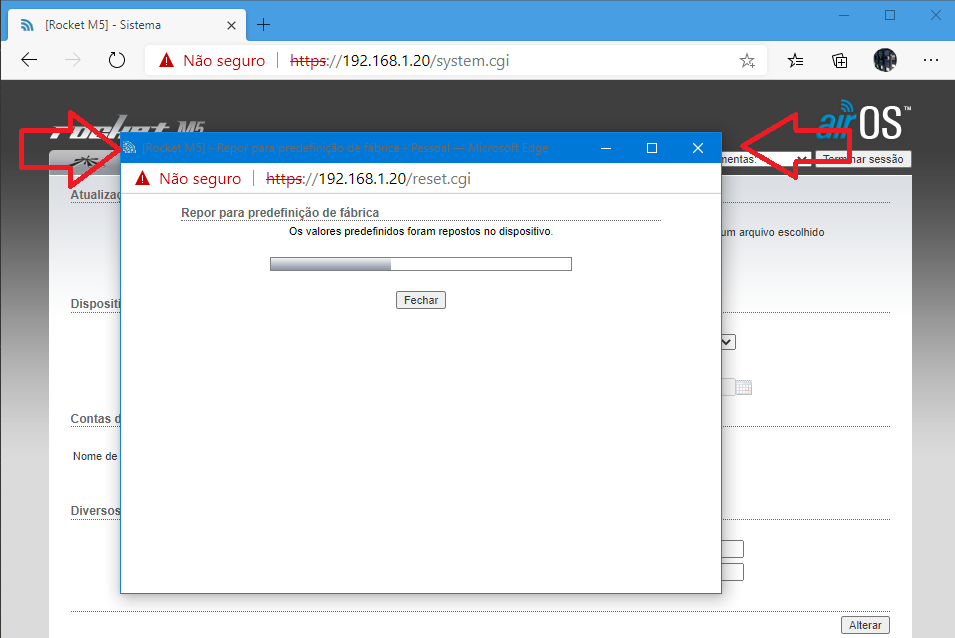The width and height of the screenshot is (955, 638).
Task: Minimize the main Edge window
Action: pyautogui.click(x=844, y=15)
